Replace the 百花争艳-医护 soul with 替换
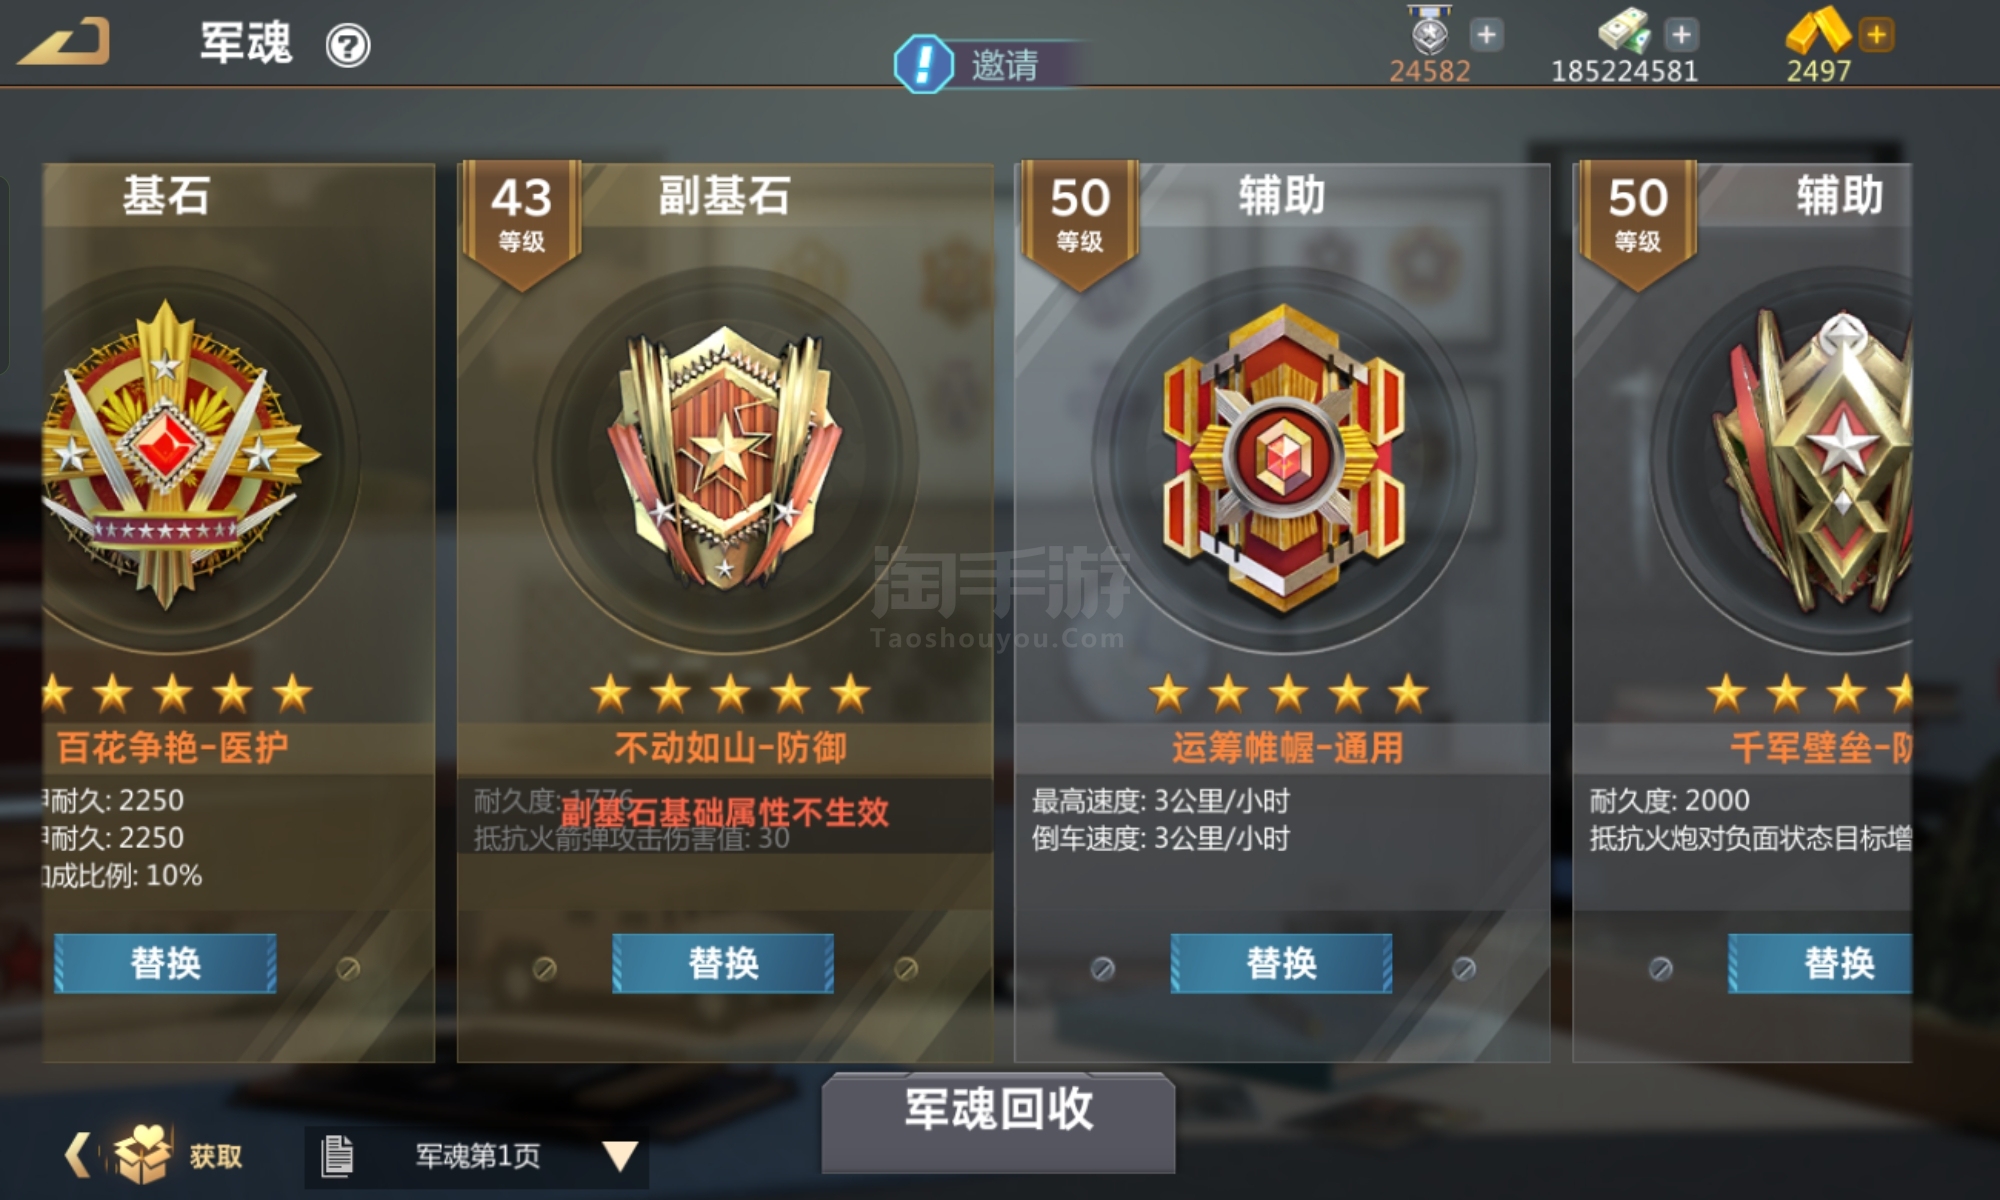 pos(165,963)
